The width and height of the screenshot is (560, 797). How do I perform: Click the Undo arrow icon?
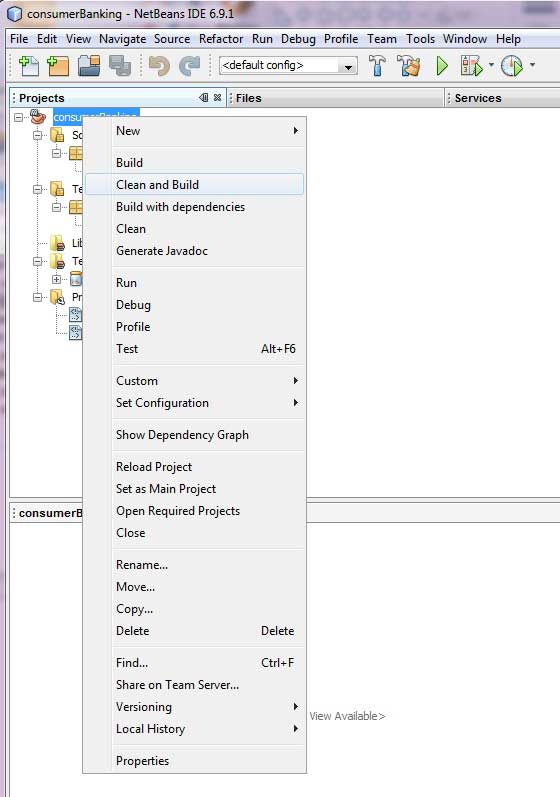pyautogui.click(x=159, y=66)
